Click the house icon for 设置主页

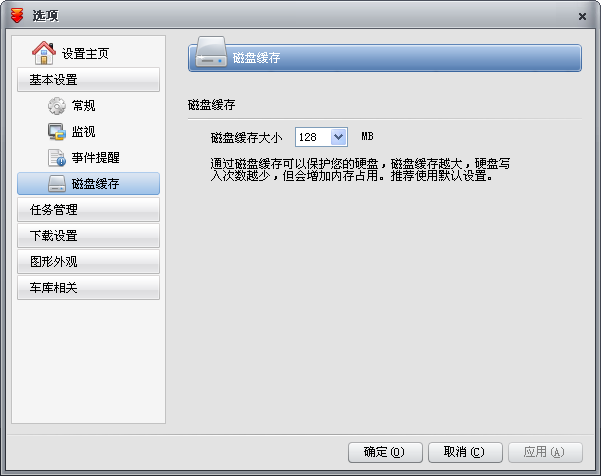(x=44, y=53)
